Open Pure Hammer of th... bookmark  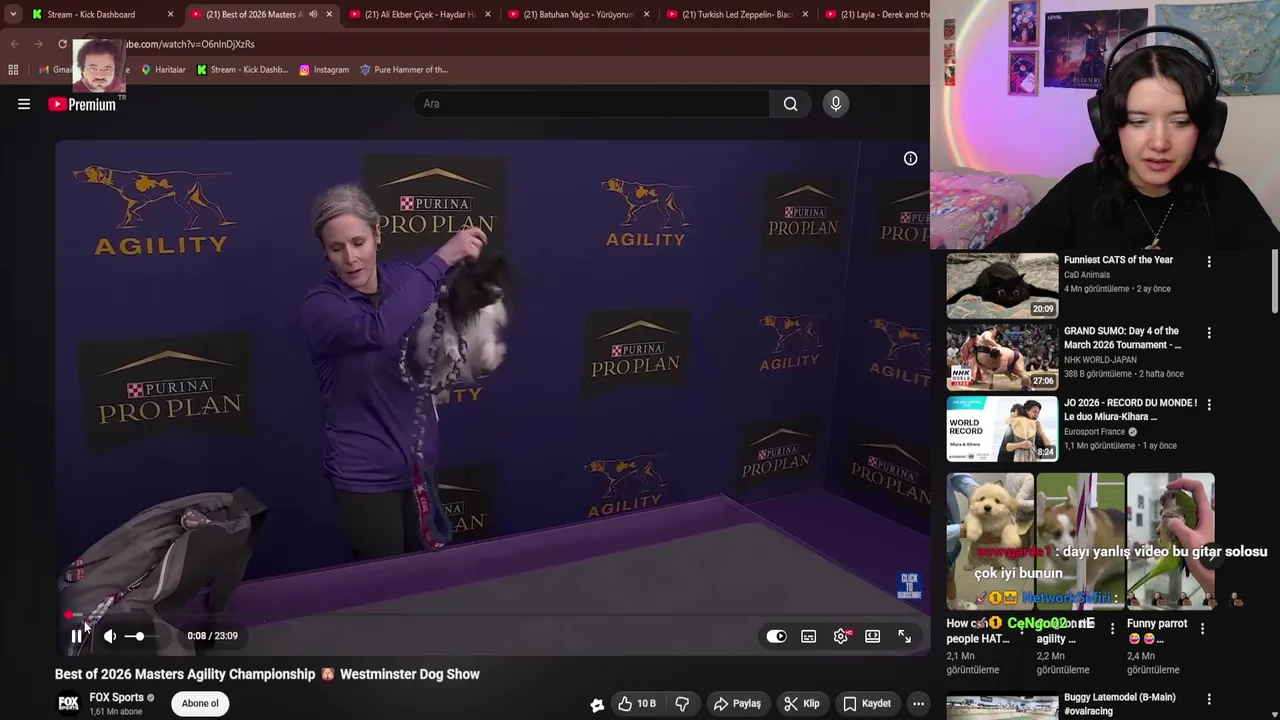(x=404, y=70)
